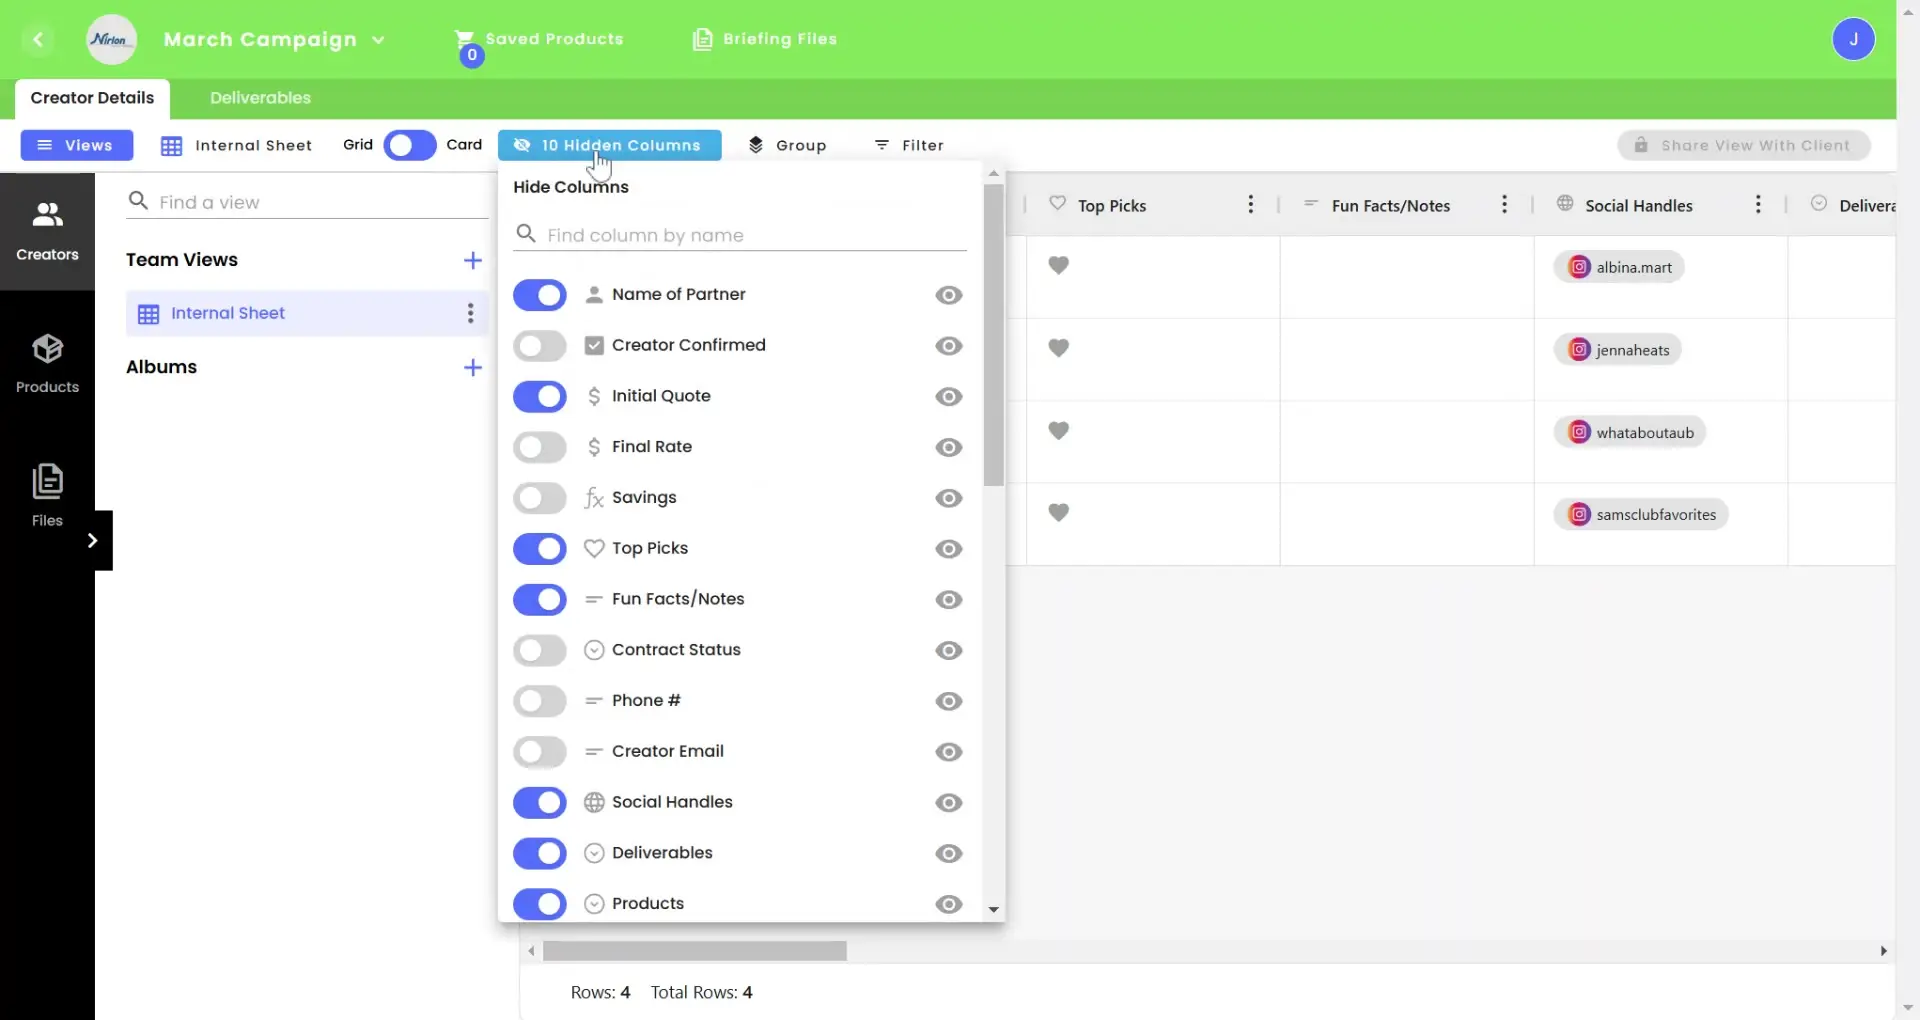The height and width of the screenshot is (1020, 1920).
Task: Click the Find column by name search field
Action: [x=740, y=234]
